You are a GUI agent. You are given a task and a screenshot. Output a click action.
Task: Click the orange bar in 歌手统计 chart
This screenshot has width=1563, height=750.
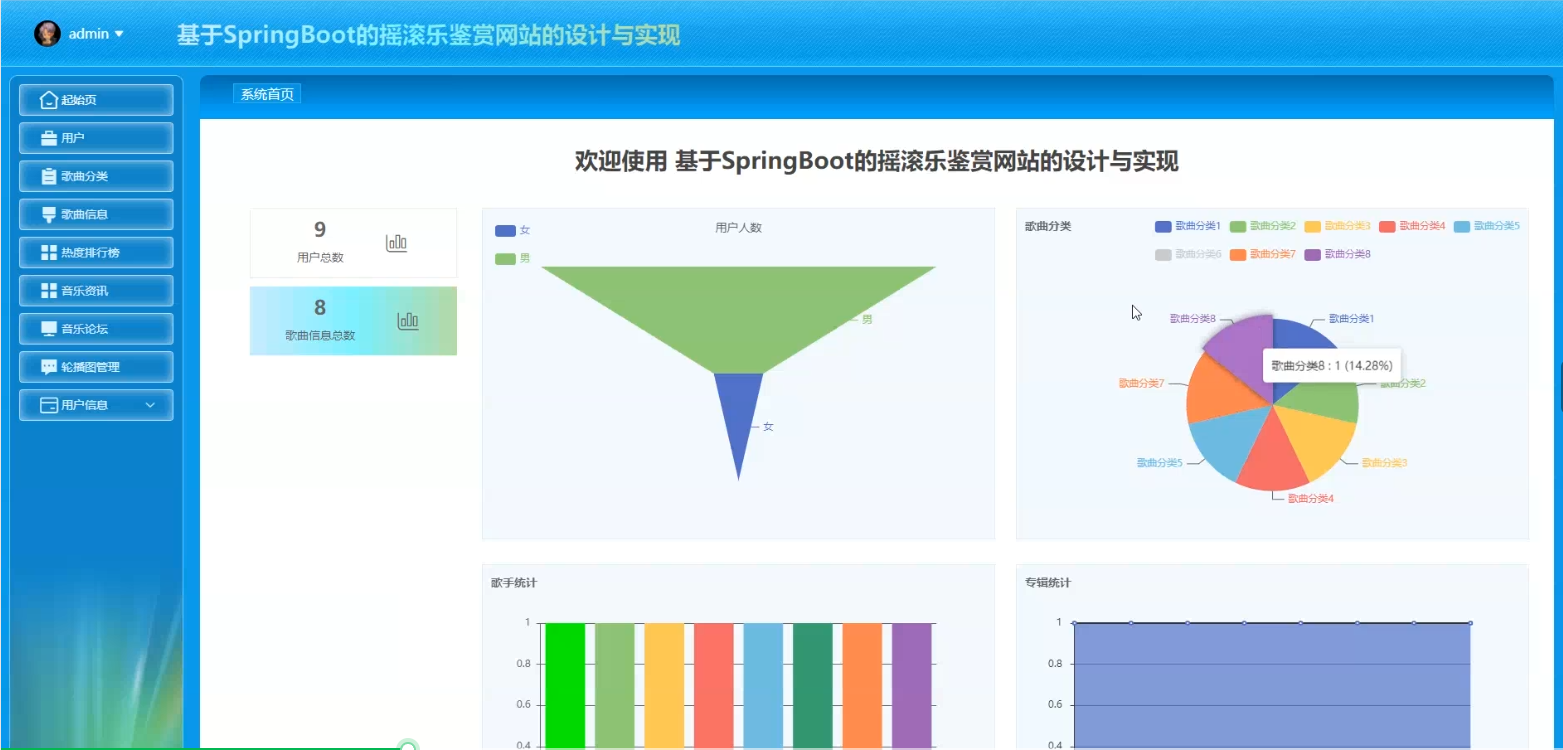863,686
